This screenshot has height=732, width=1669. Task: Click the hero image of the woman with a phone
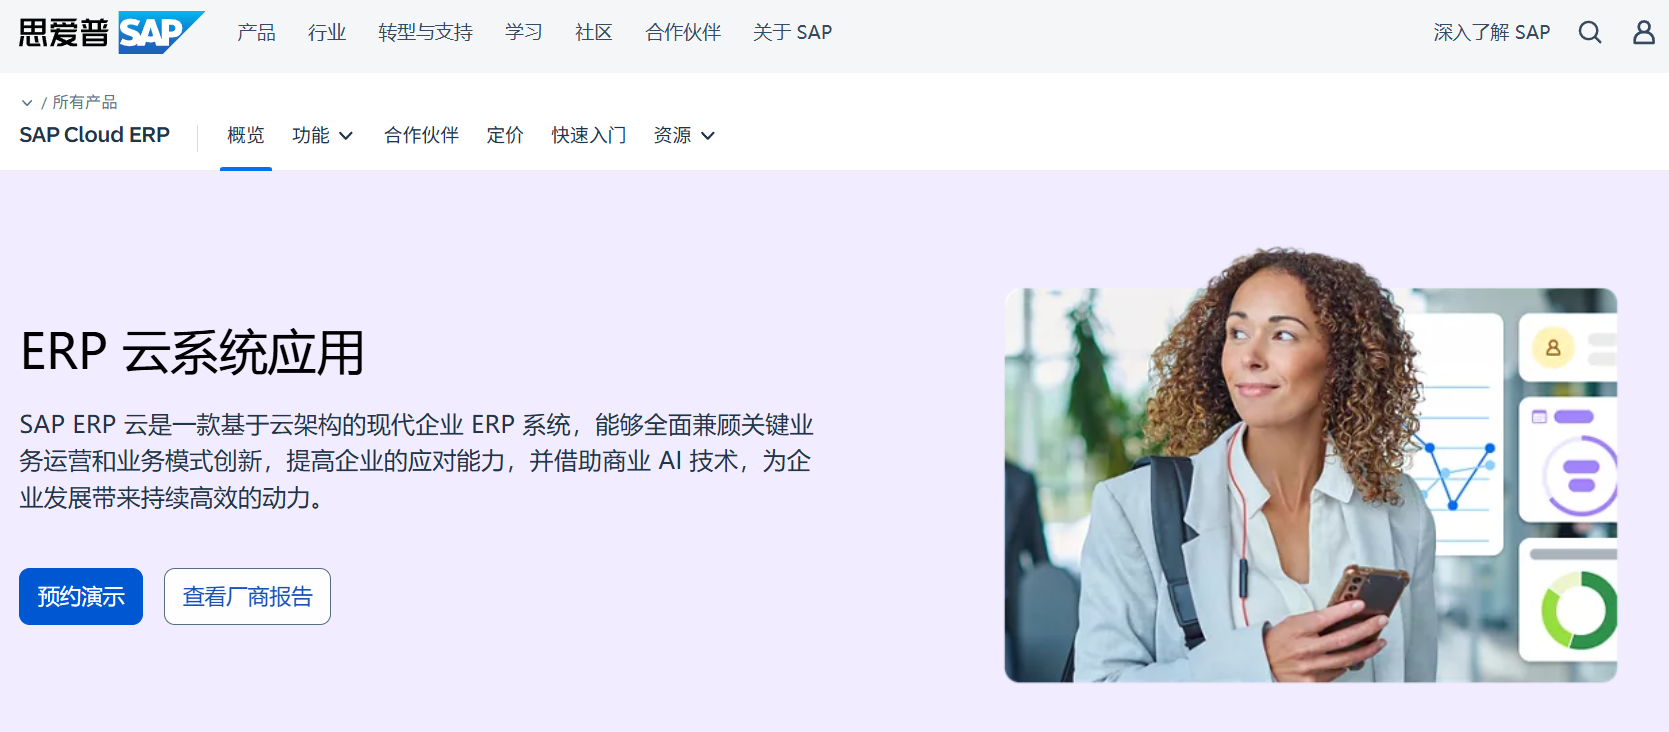pyautogui.click(x=1311, y=466)
